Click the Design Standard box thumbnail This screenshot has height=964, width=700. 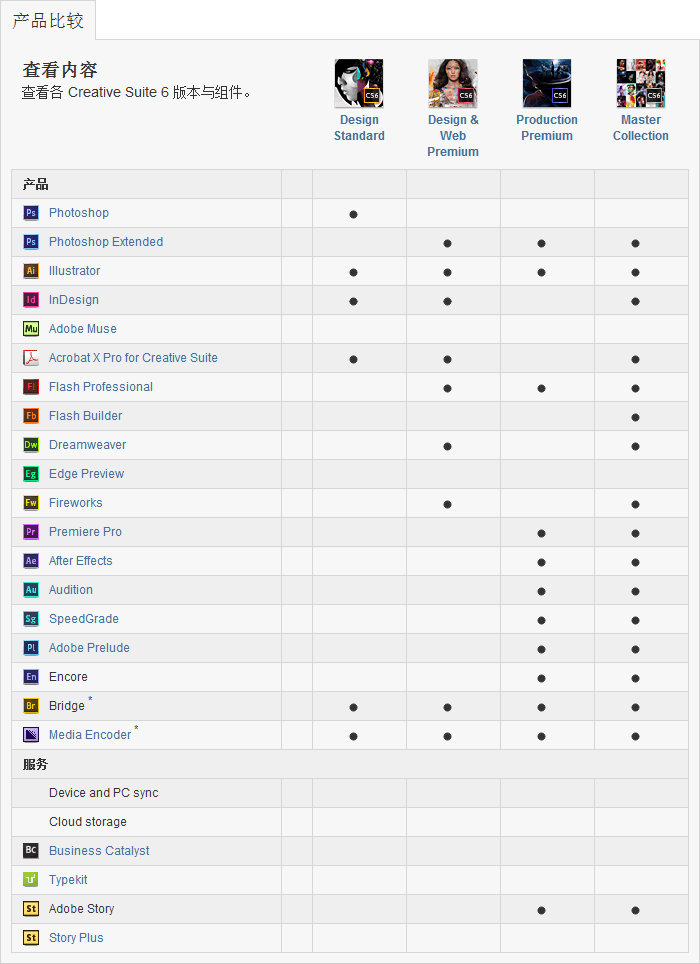pyautogui.click(x=359, y=83)
